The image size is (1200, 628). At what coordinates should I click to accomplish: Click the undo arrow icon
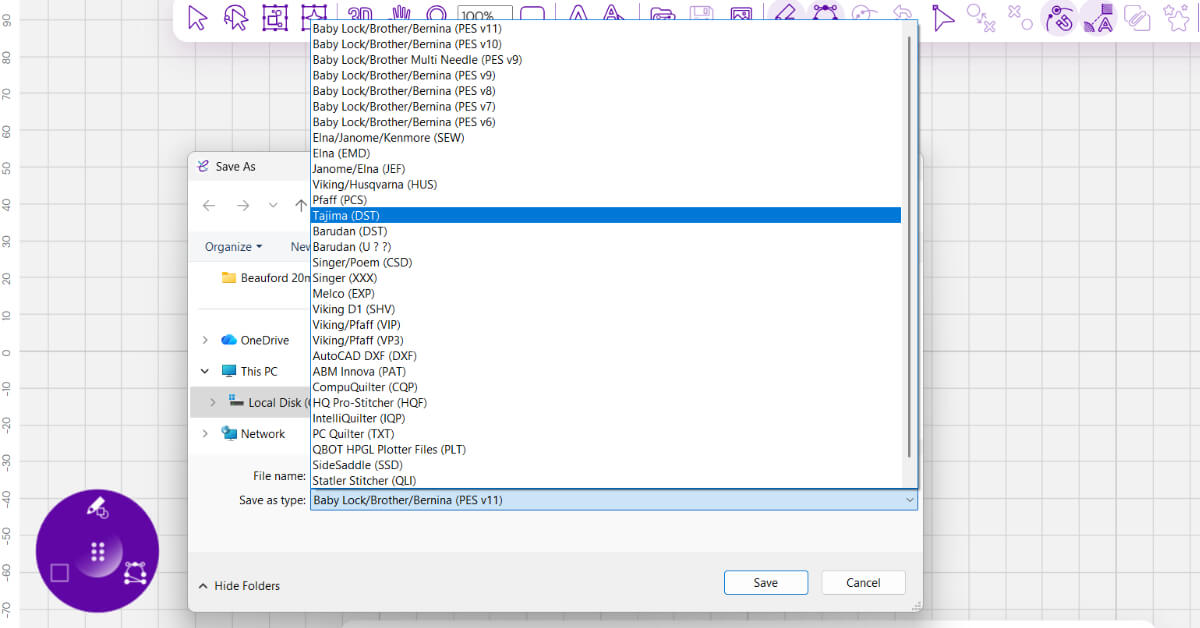pyautogui.click(x=905, y=13)
